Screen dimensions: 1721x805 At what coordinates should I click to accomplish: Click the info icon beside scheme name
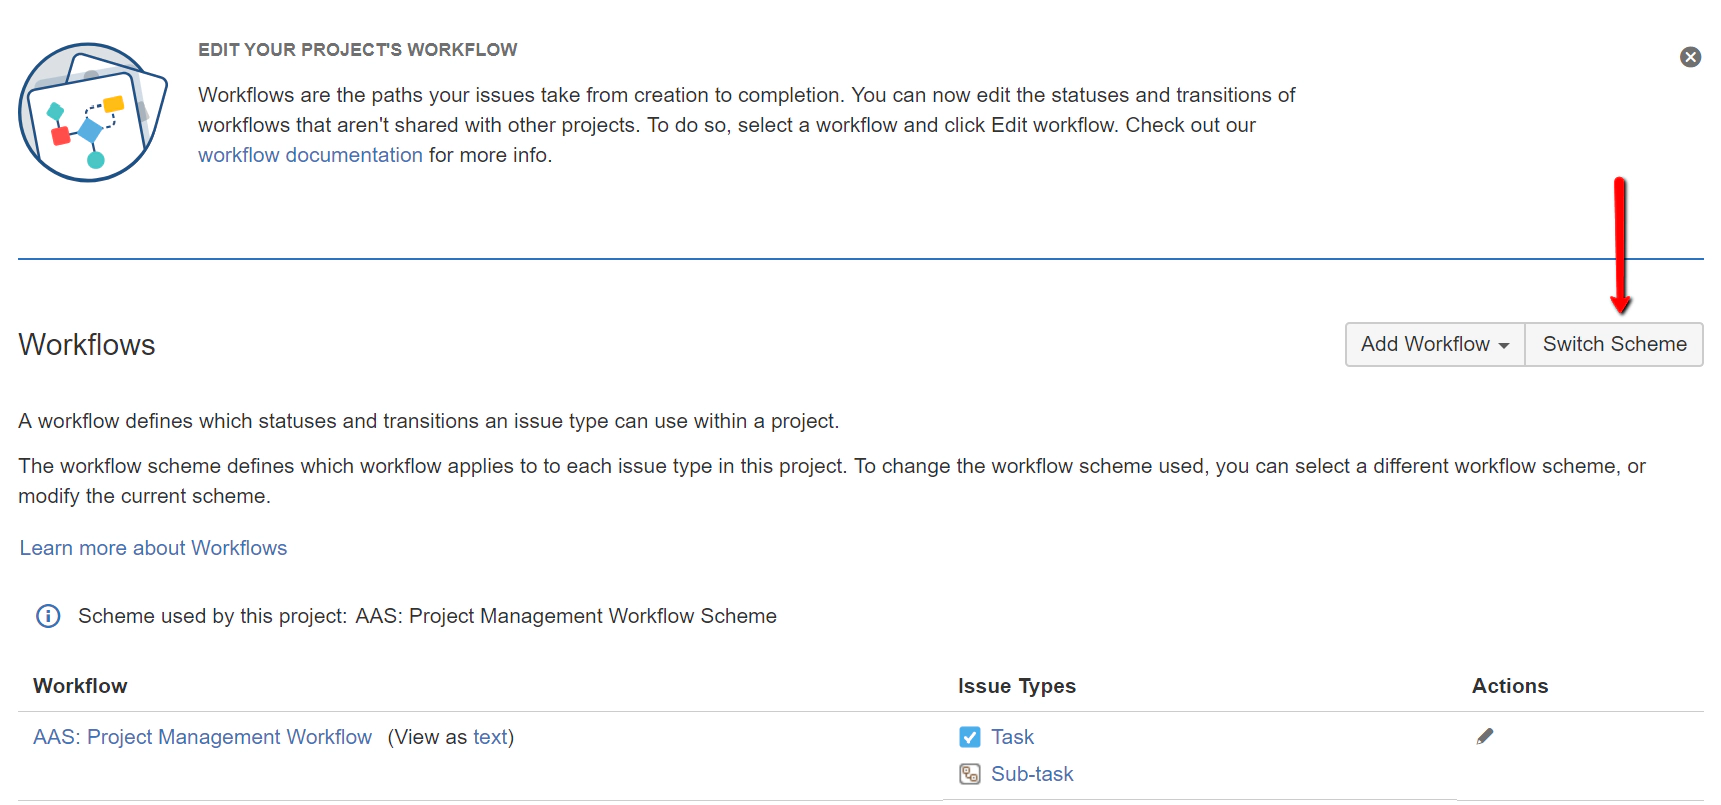48,616
